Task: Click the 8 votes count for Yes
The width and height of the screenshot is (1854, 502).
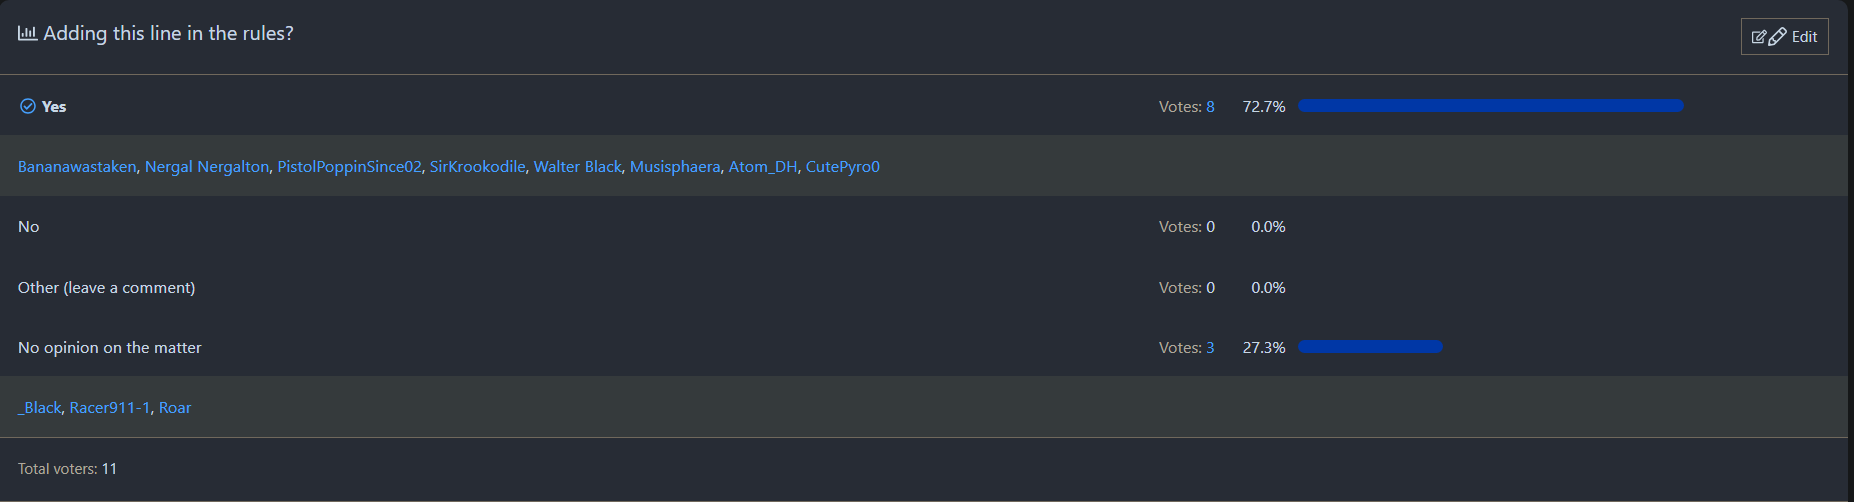Action: [x=1210, y=107]
